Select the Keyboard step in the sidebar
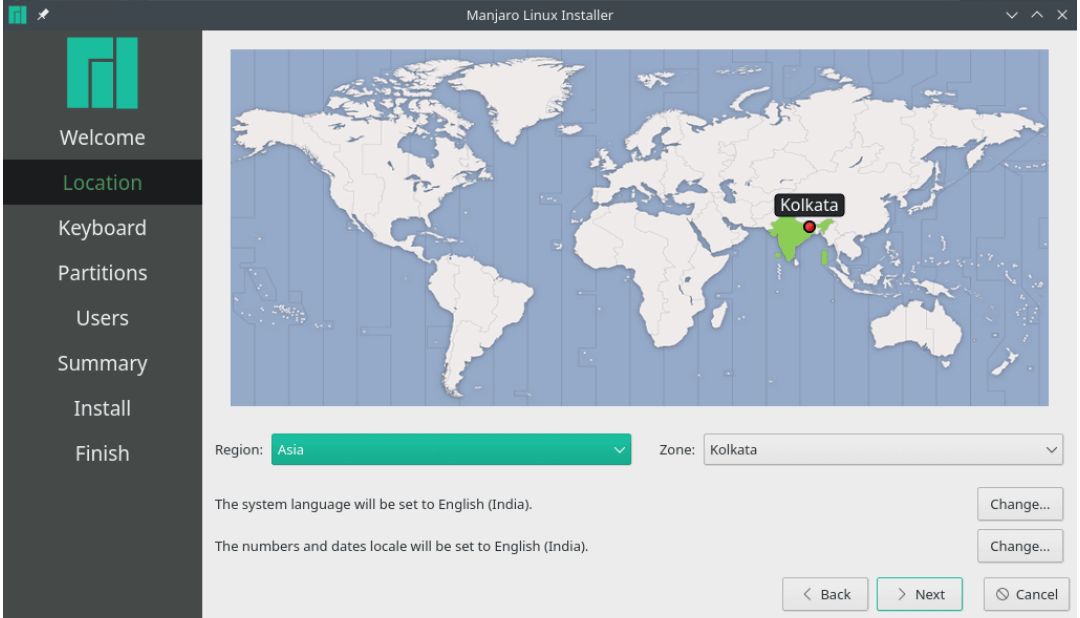The height and width of the screenshot is (618, 1080). [x=102, y=228]
